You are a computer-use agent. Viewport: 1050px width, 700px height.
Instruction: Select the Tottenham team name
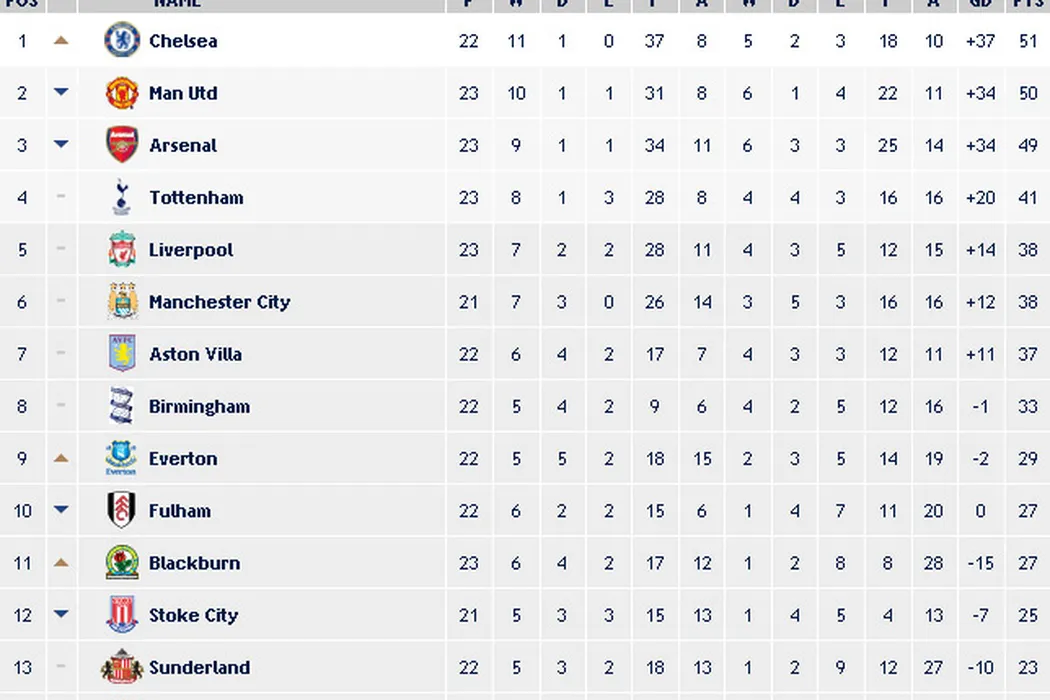(196, 197)
